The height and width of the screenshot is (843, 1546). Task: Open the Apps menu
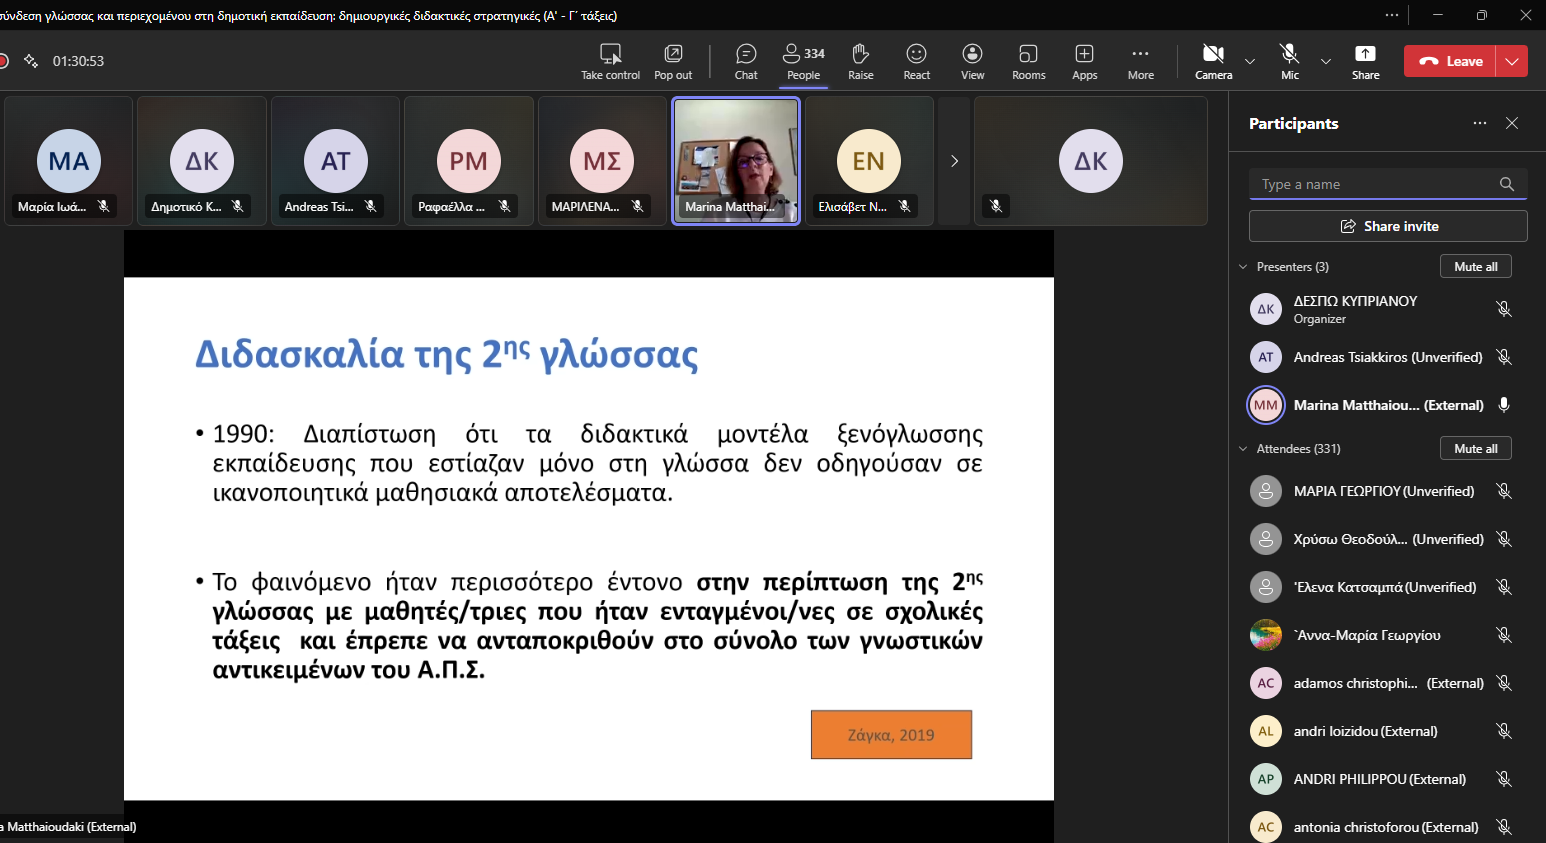[x=1084, y=61]
